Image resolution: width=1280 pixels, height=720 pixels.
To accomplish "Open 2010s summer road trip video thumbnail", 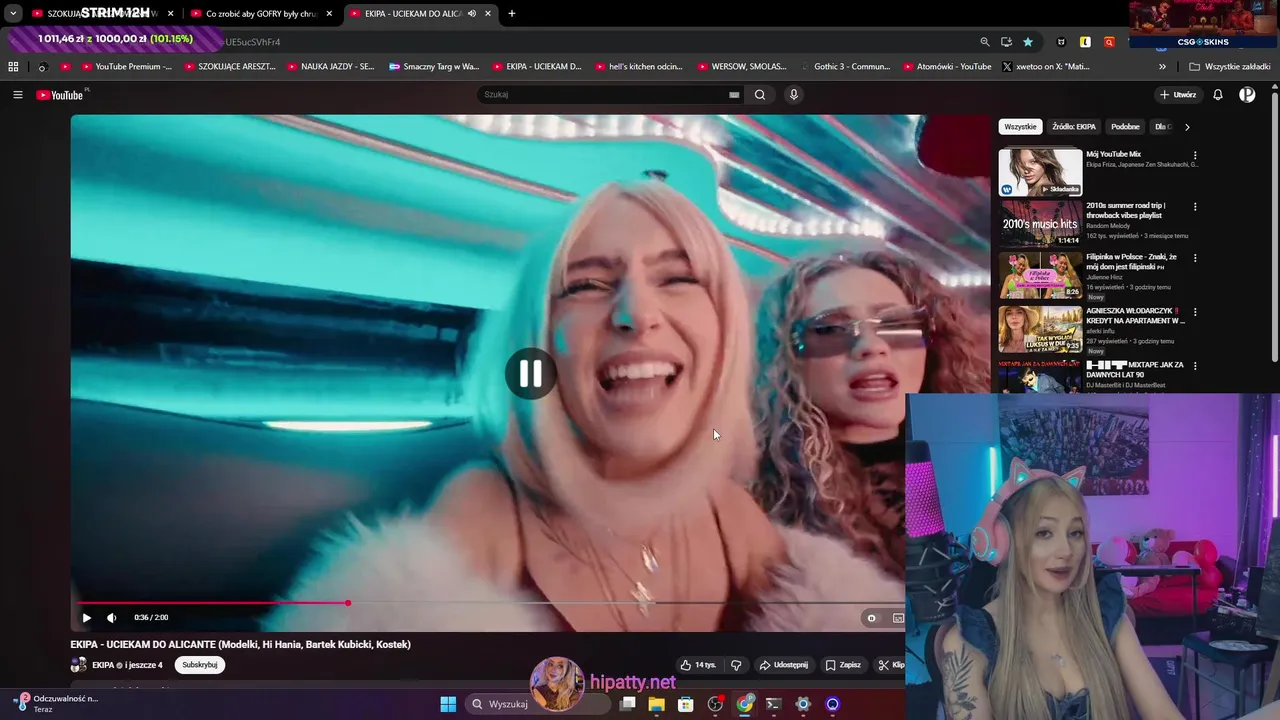I will tap(1040, 223).
